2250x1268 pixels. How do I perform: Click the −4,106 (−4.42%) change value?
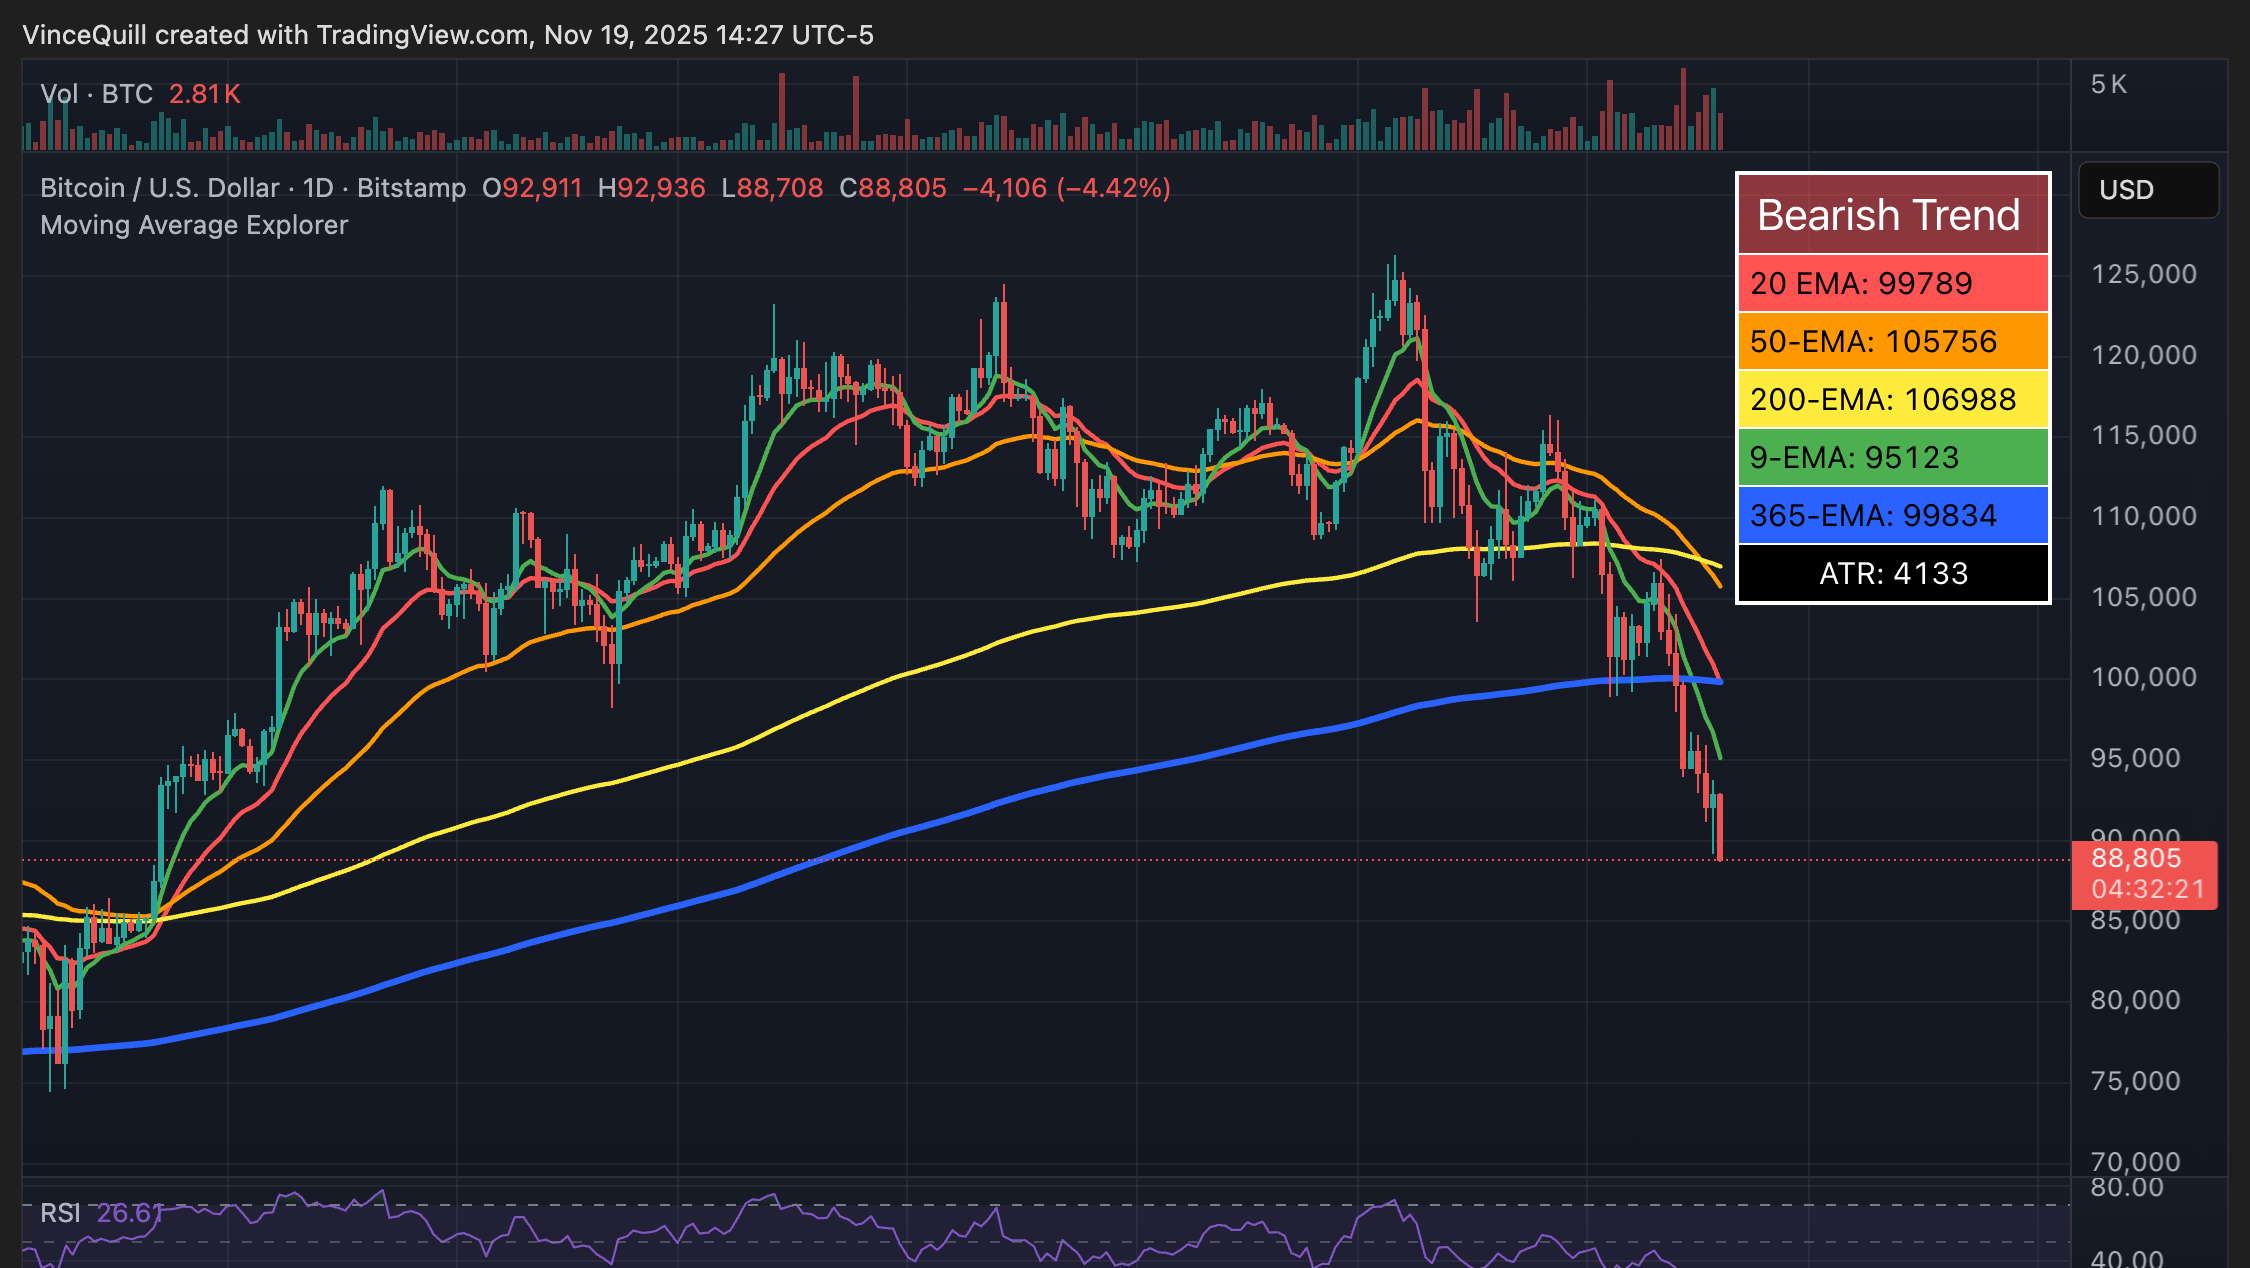(x=1066, y=188)
